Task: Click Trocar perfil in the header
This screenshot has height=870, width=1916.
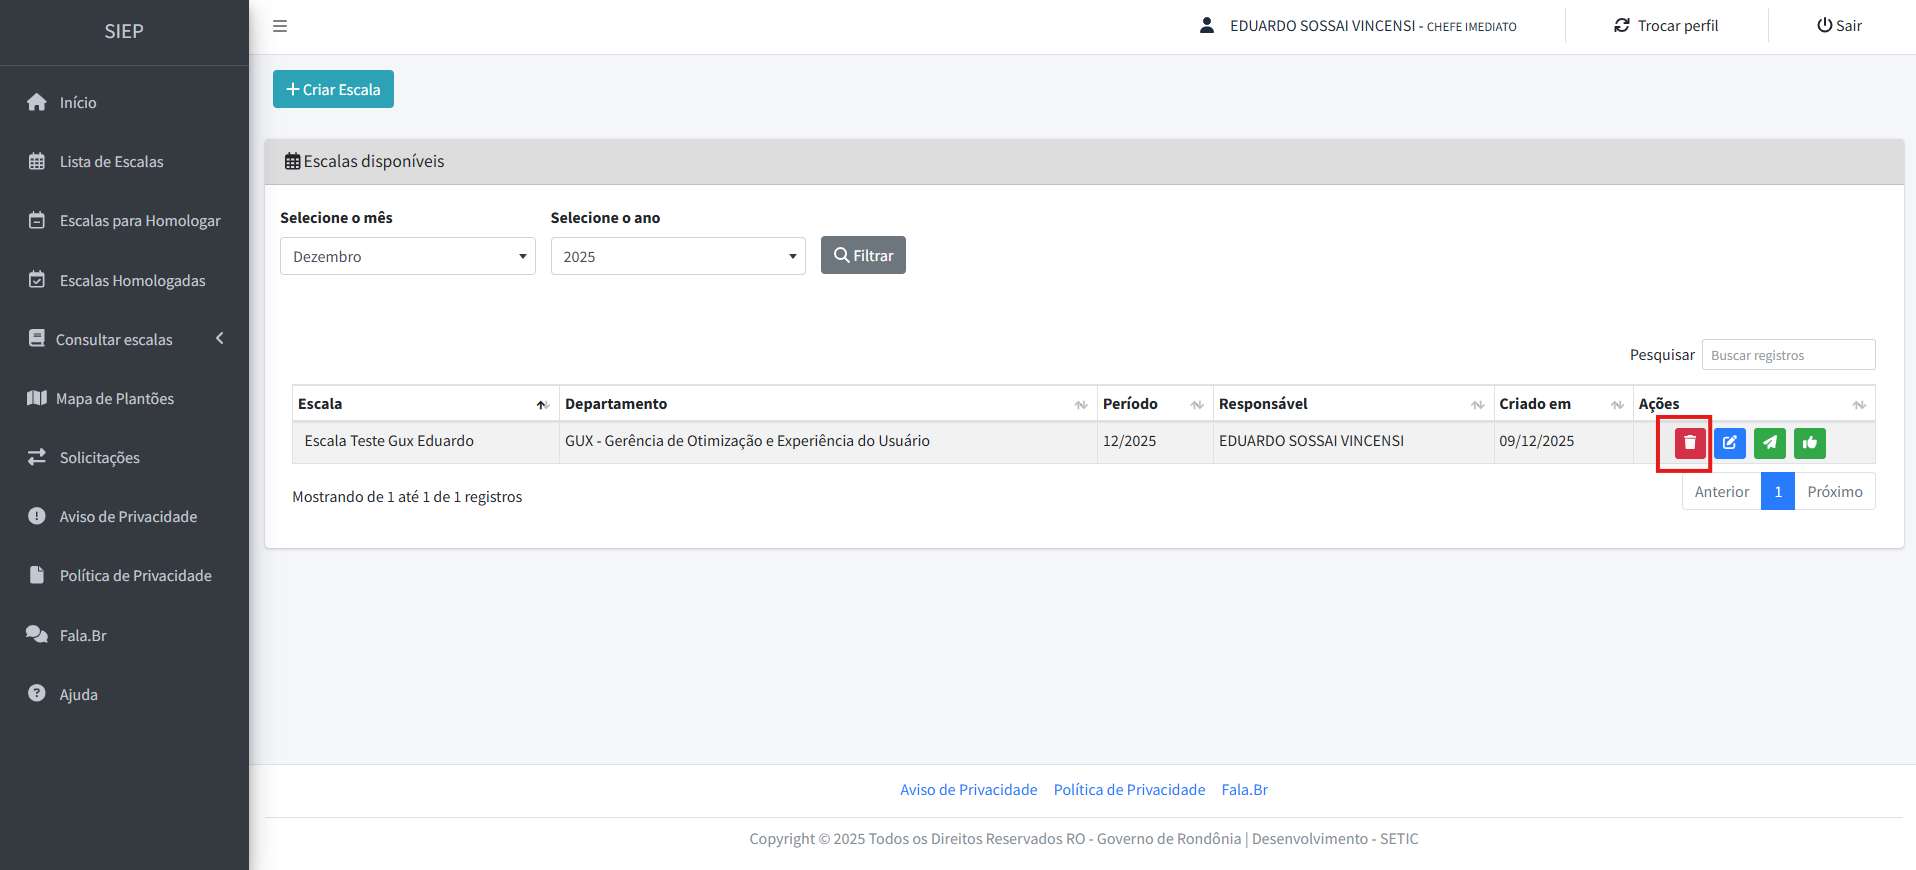Action: pos(1666,26)
